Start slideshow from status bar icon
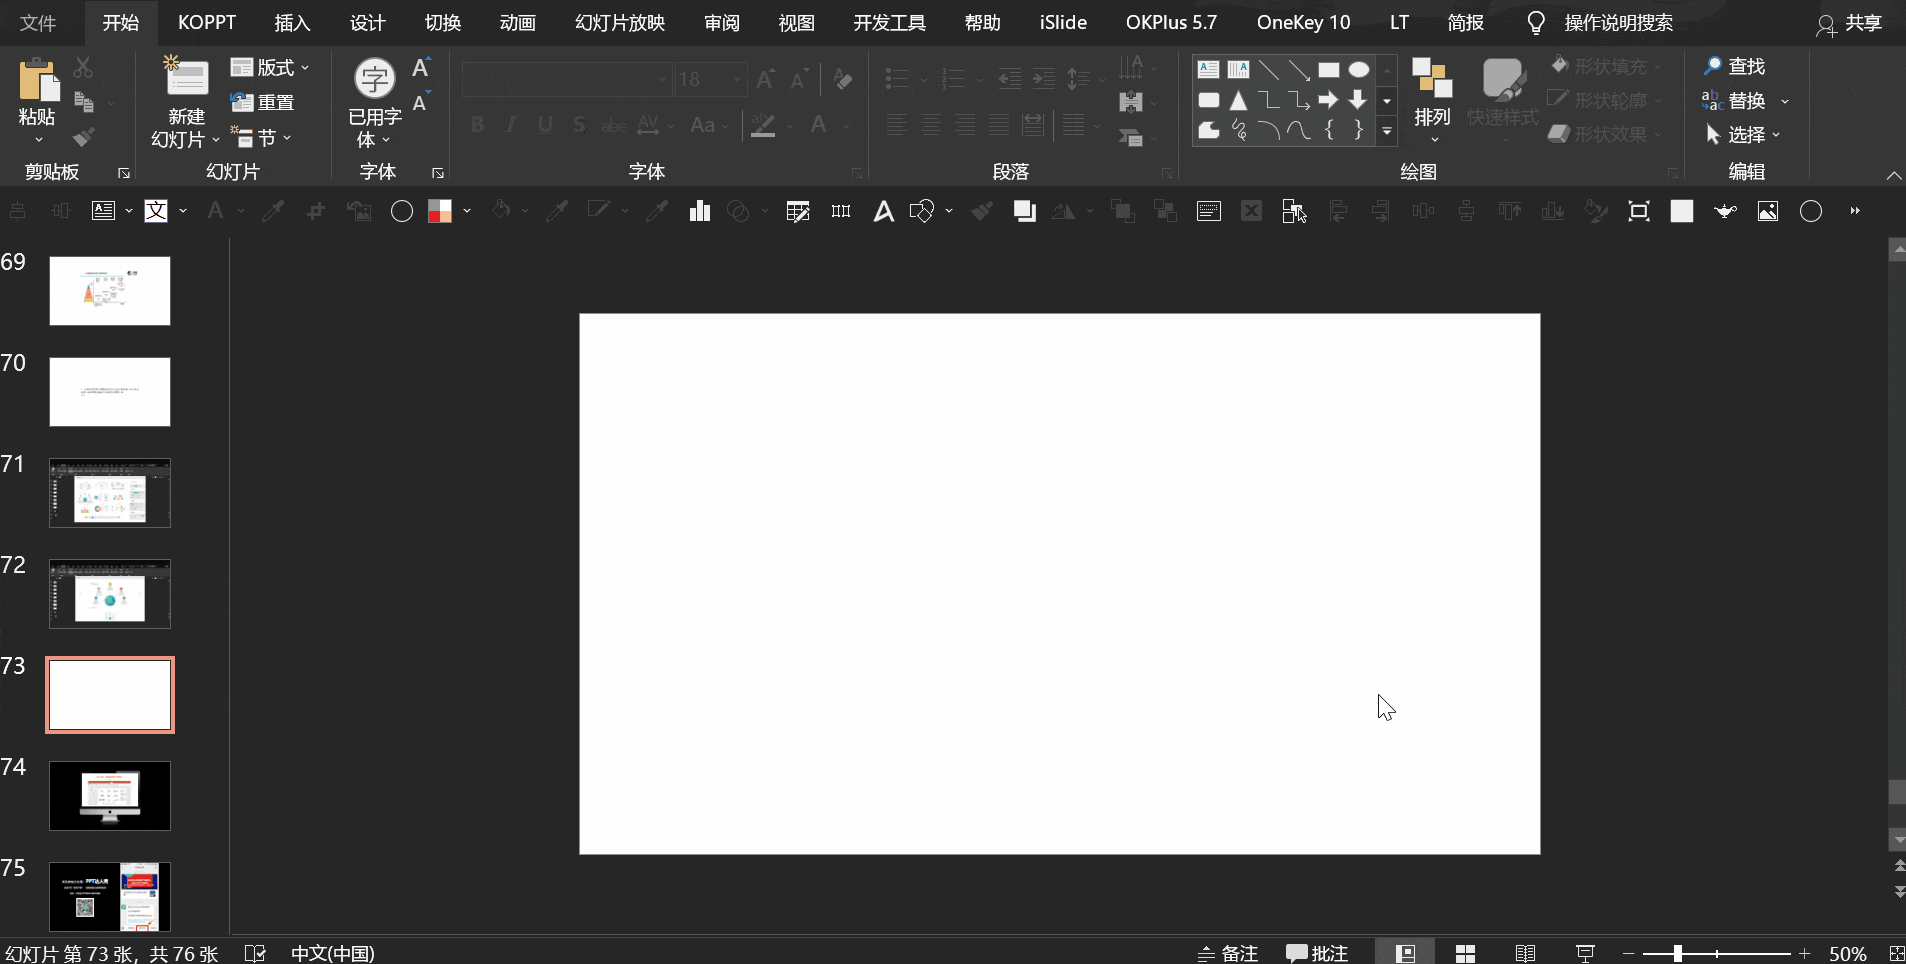 (1585, 953)
